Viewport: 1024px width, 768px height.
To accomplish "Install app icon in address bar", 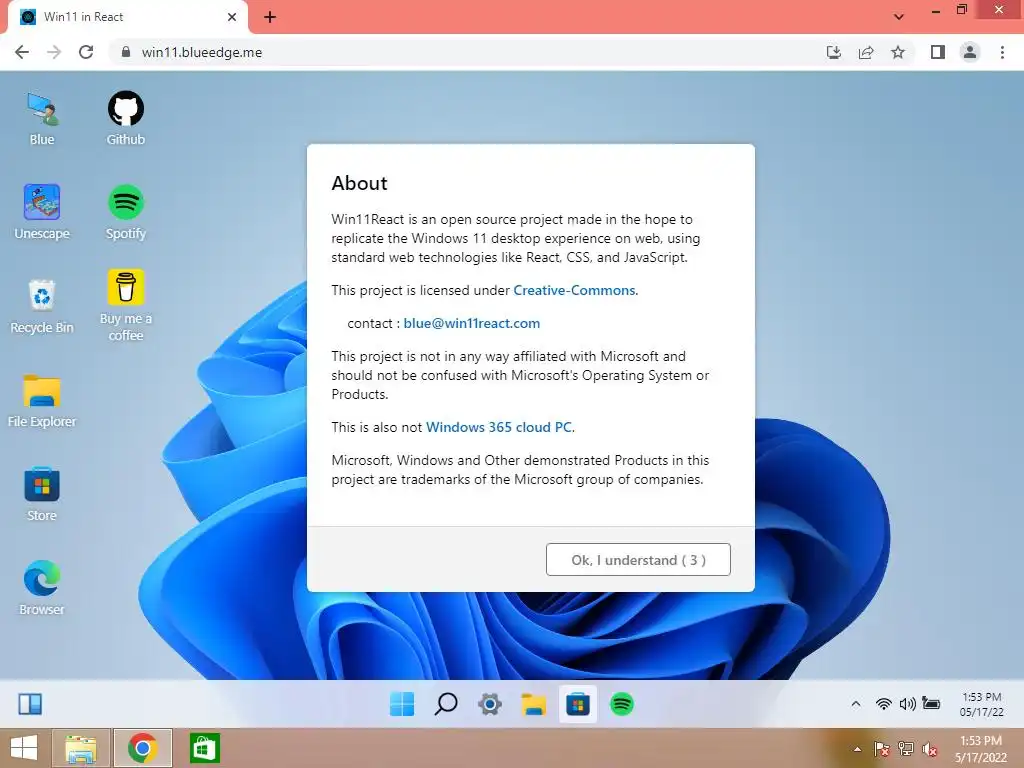I will point(834,52).
